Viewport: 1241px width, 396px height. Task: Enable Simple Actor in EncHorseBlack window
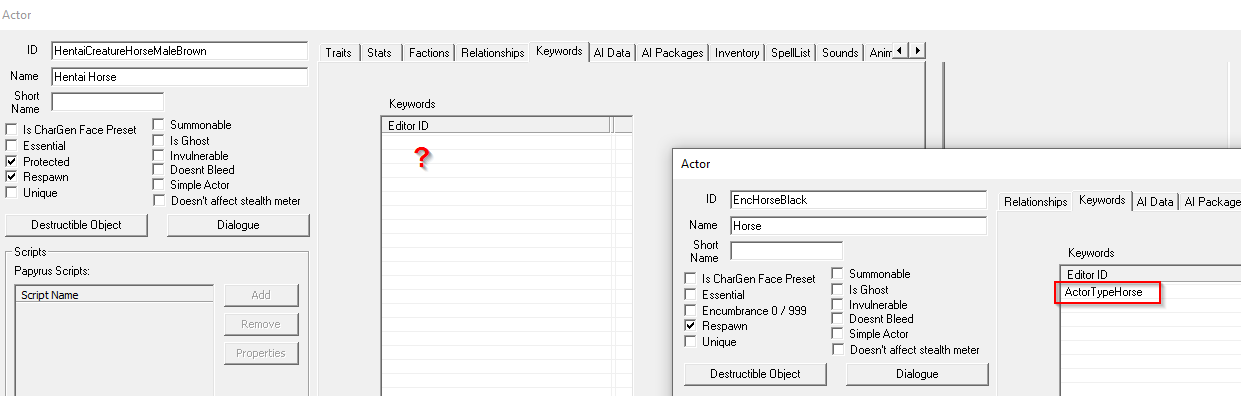(x=838, y=334)
